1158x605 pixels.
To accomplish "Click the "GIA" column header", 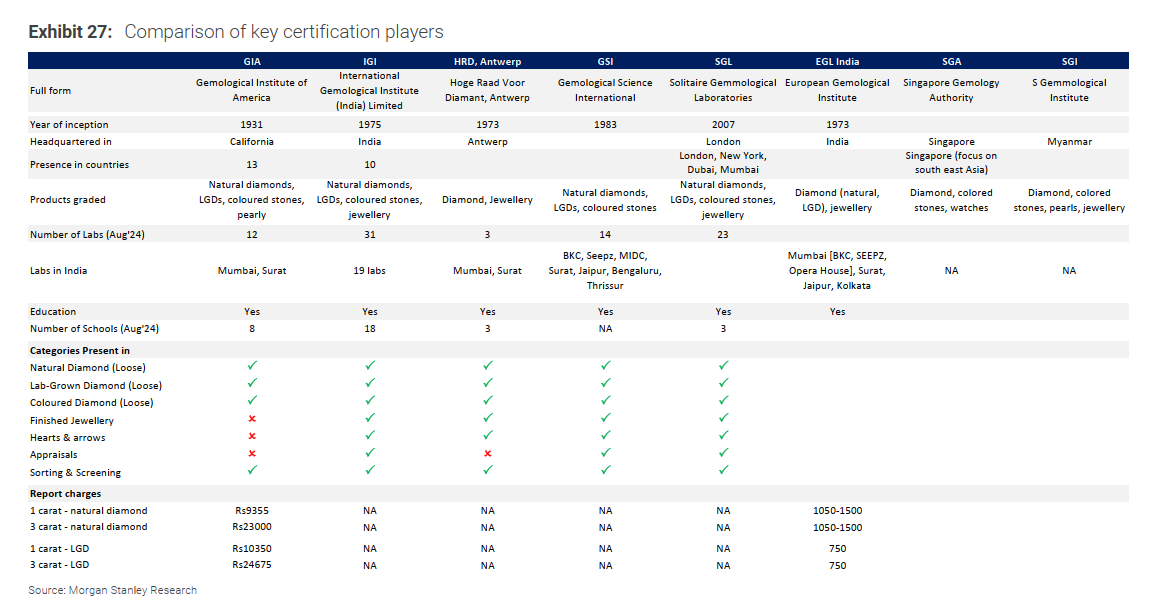I will tap(252, 61).
